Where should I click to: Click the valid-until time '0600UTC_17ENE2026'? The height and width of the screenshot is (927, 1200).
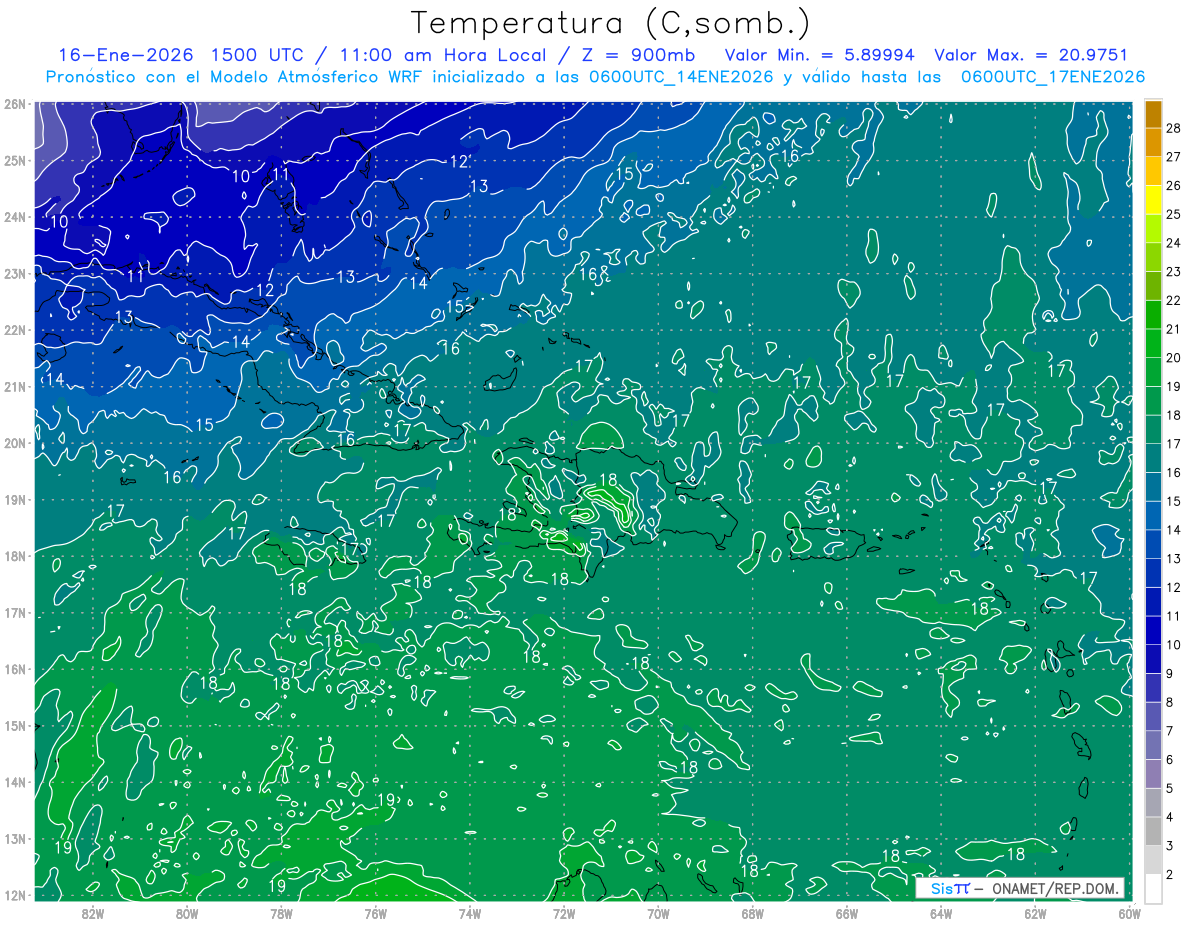[x=1052, y=77]
